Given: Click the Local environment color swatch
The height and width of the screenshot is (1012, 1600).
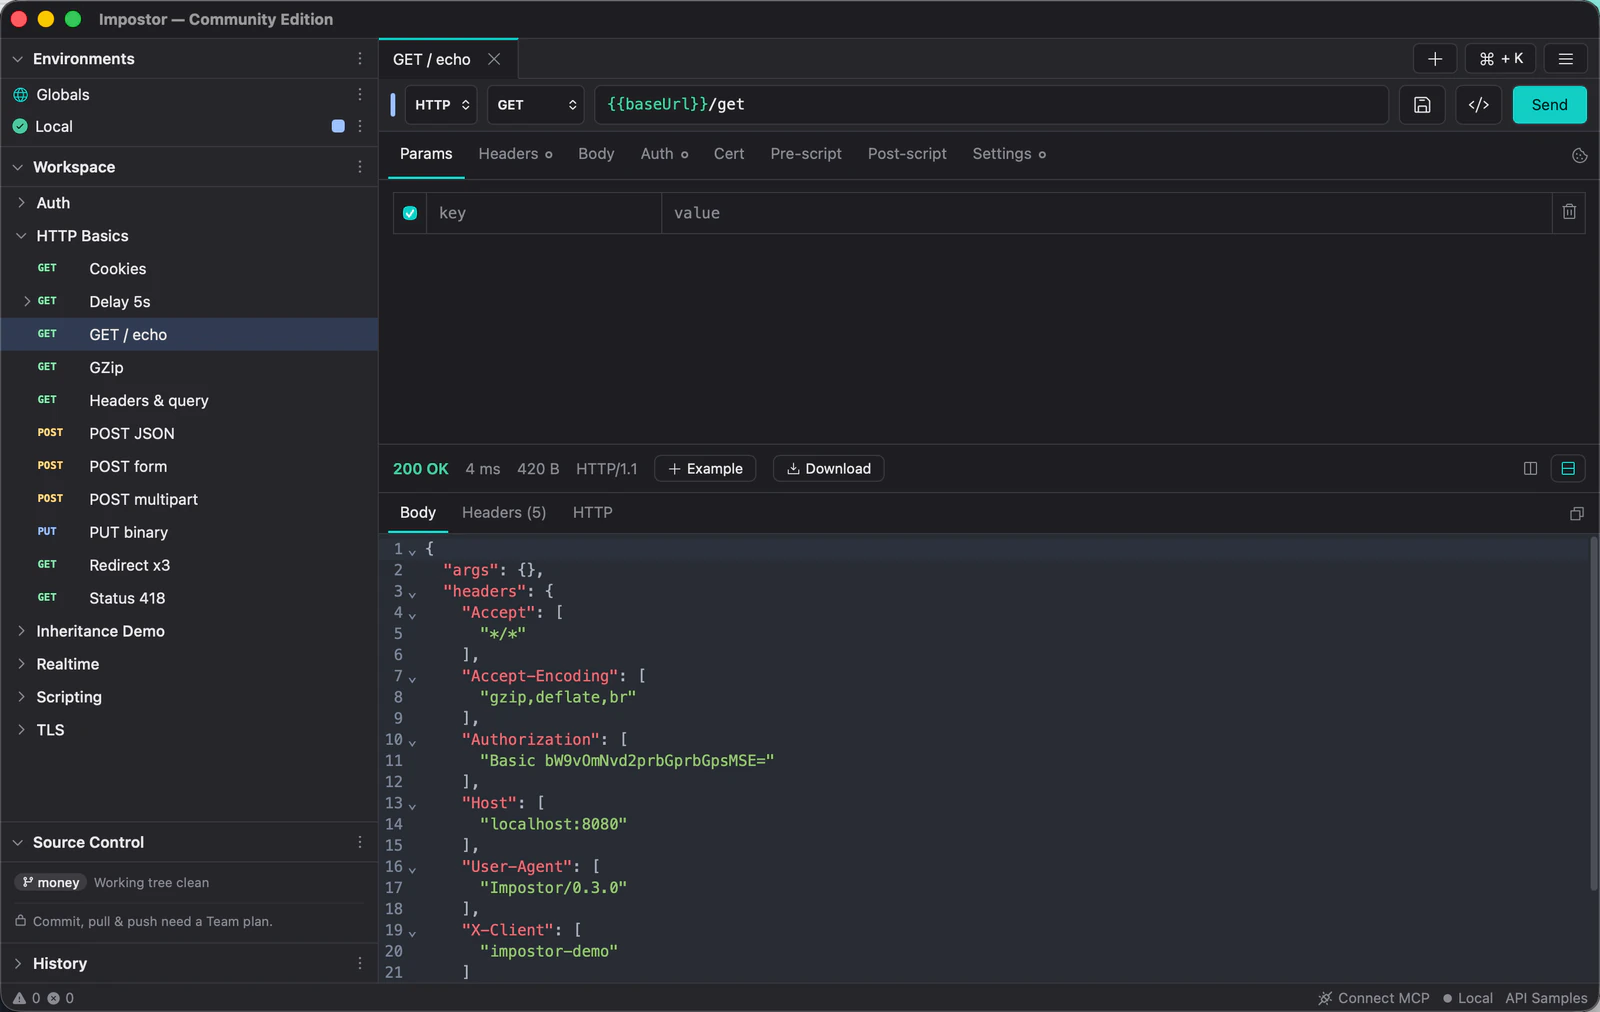Looking at the screenshot, I should [x=338, y=126].
